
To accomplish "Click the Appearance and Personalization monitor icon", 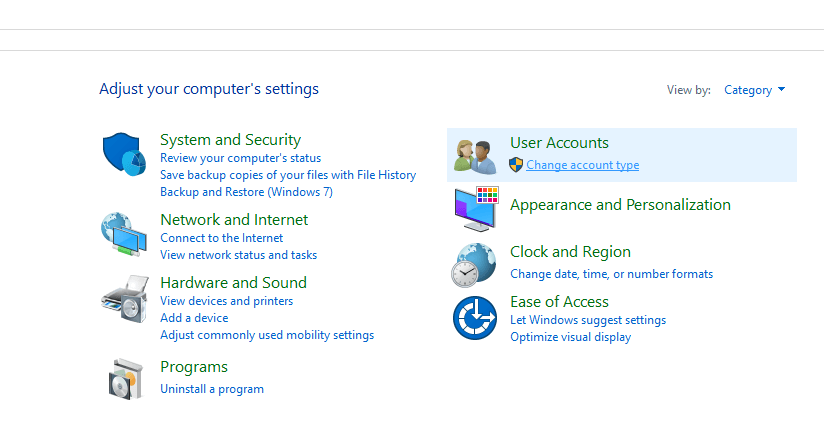I will tap(475, 209).
